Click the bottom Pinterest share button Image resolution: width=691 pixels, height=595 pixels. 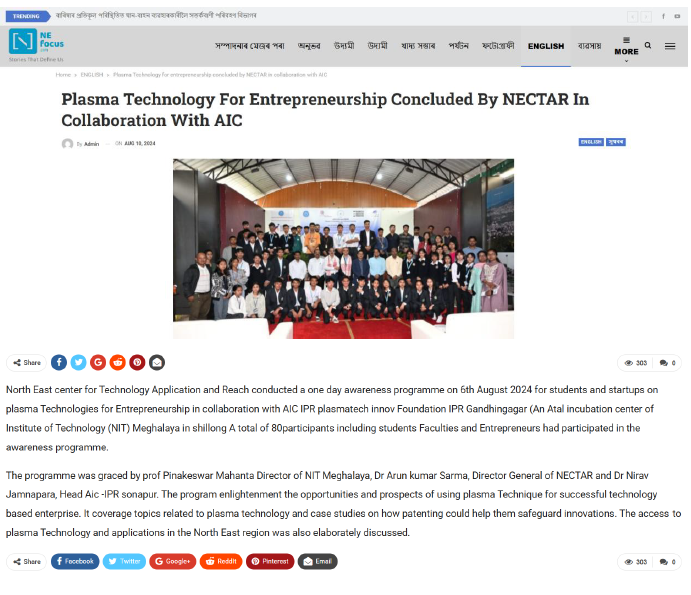[270, 562]
